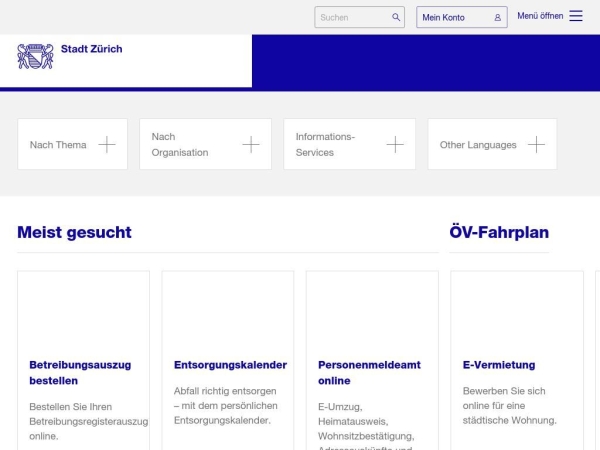Viewport: 600px width, 450px height.
Task: Click the plus icon beside Informations-Services
Action: tap(395, 145)
